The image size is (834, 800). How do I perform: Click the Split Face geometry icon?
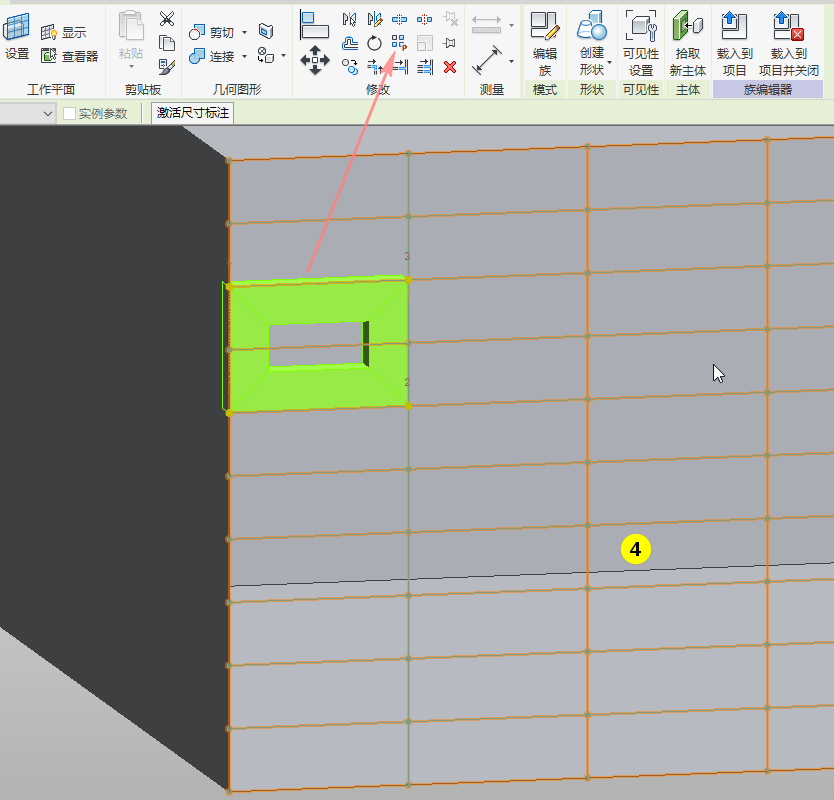click(266, 31)
